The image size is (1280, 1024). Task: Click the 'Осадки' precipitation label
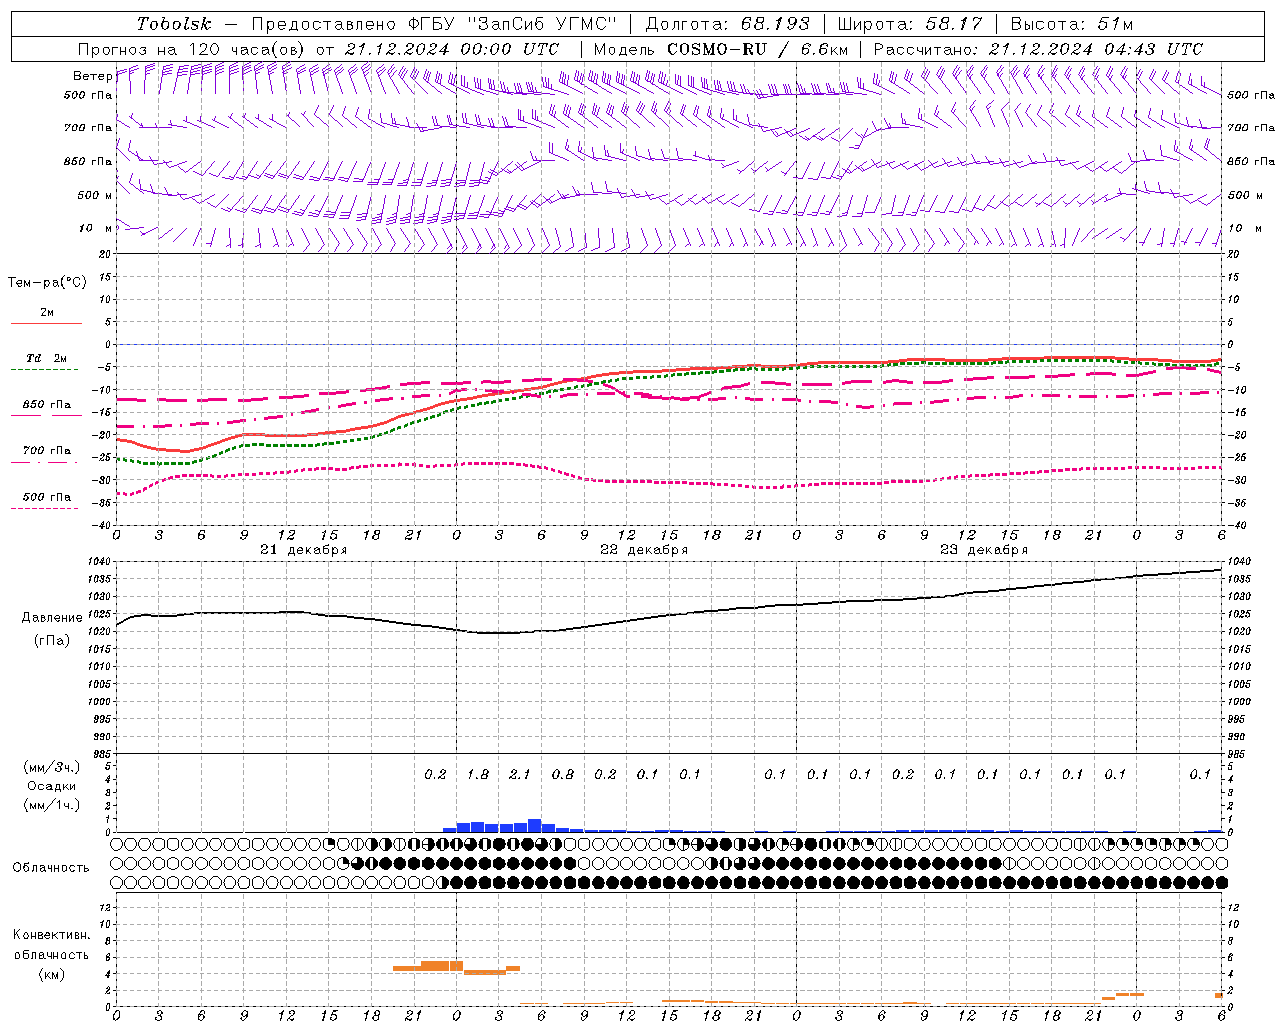click(52, 786)
